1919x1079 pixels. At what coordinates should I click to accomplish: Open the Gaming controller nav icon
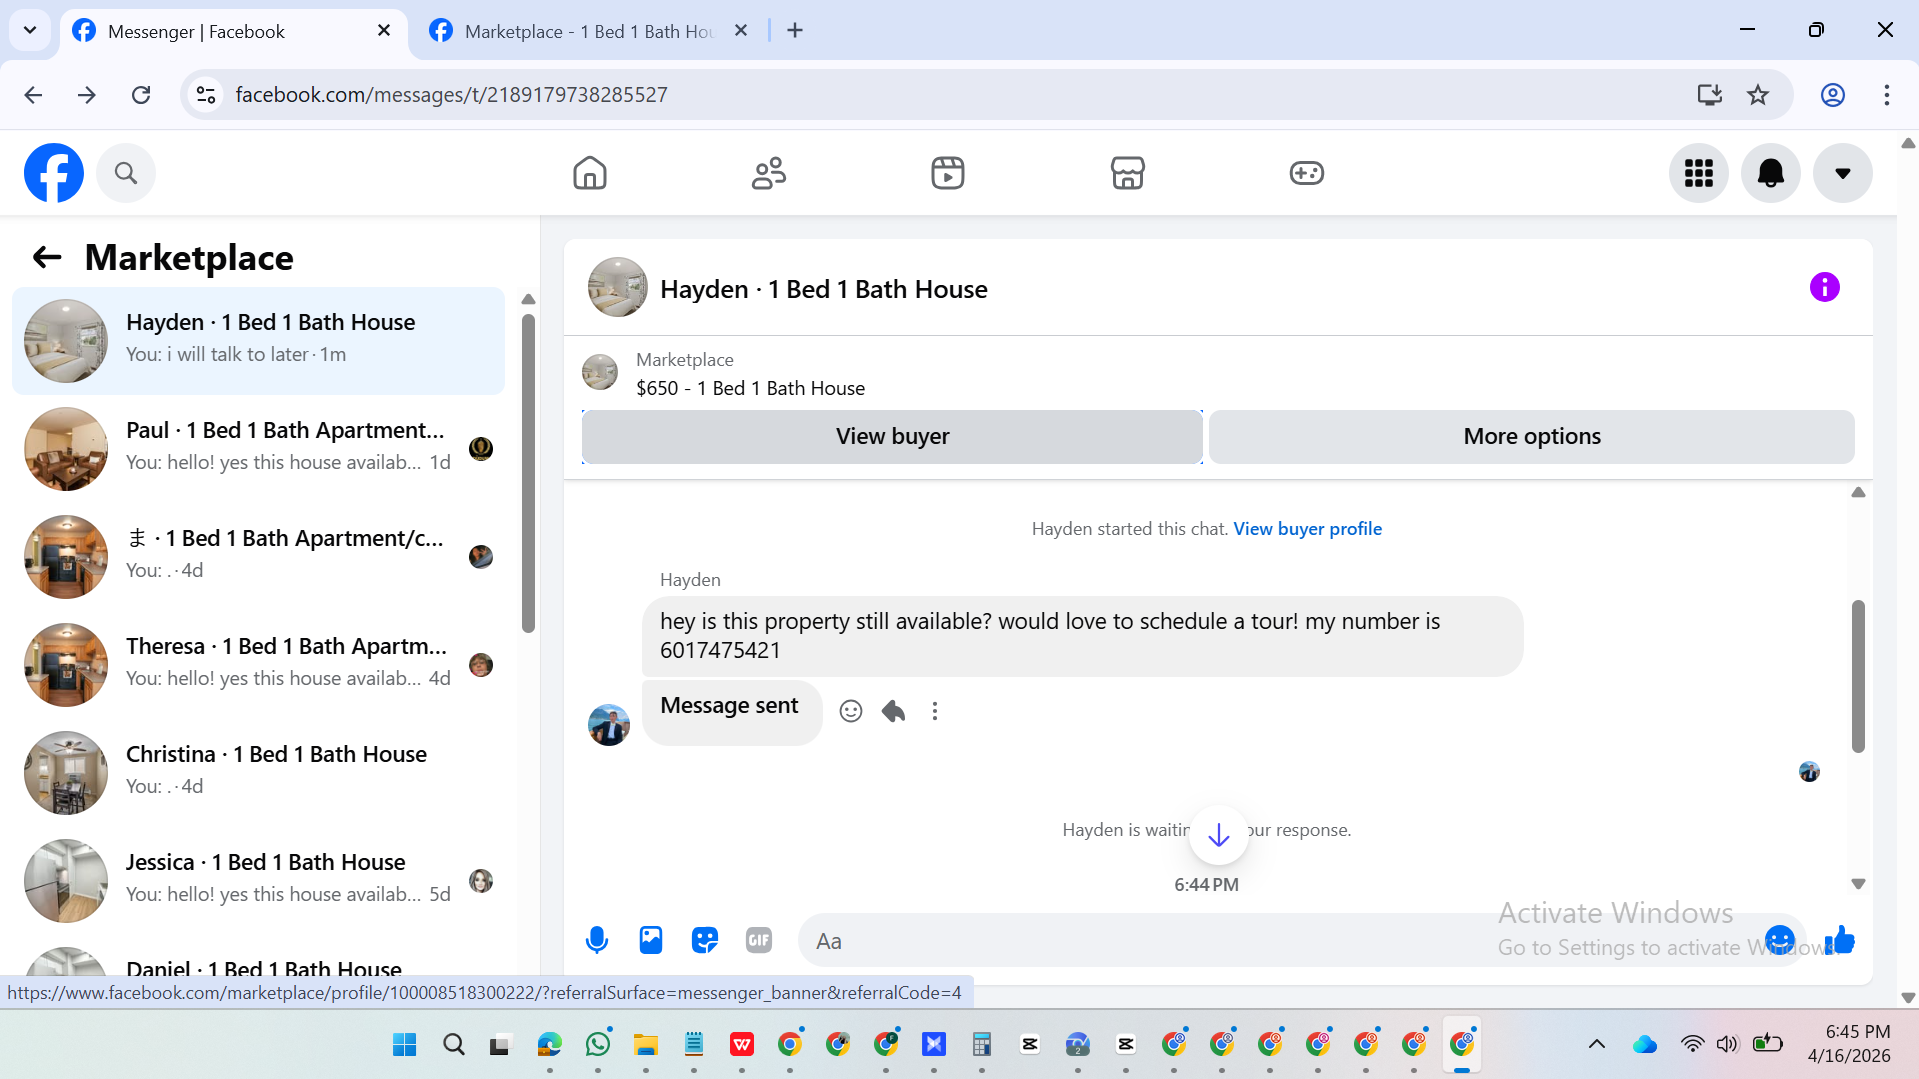click(1307, 173)
